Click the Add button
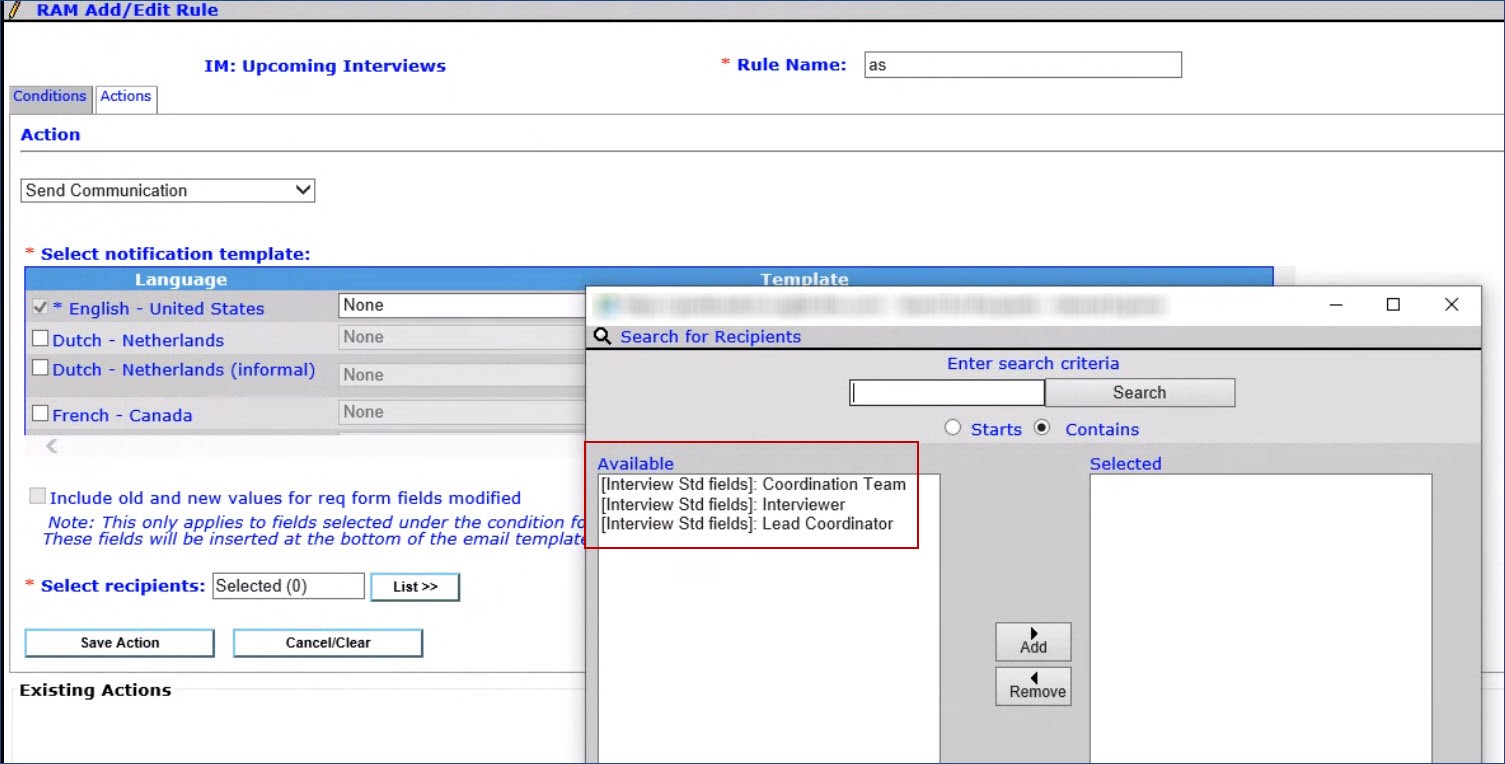1505x764 pixels. click(1033, 642)
